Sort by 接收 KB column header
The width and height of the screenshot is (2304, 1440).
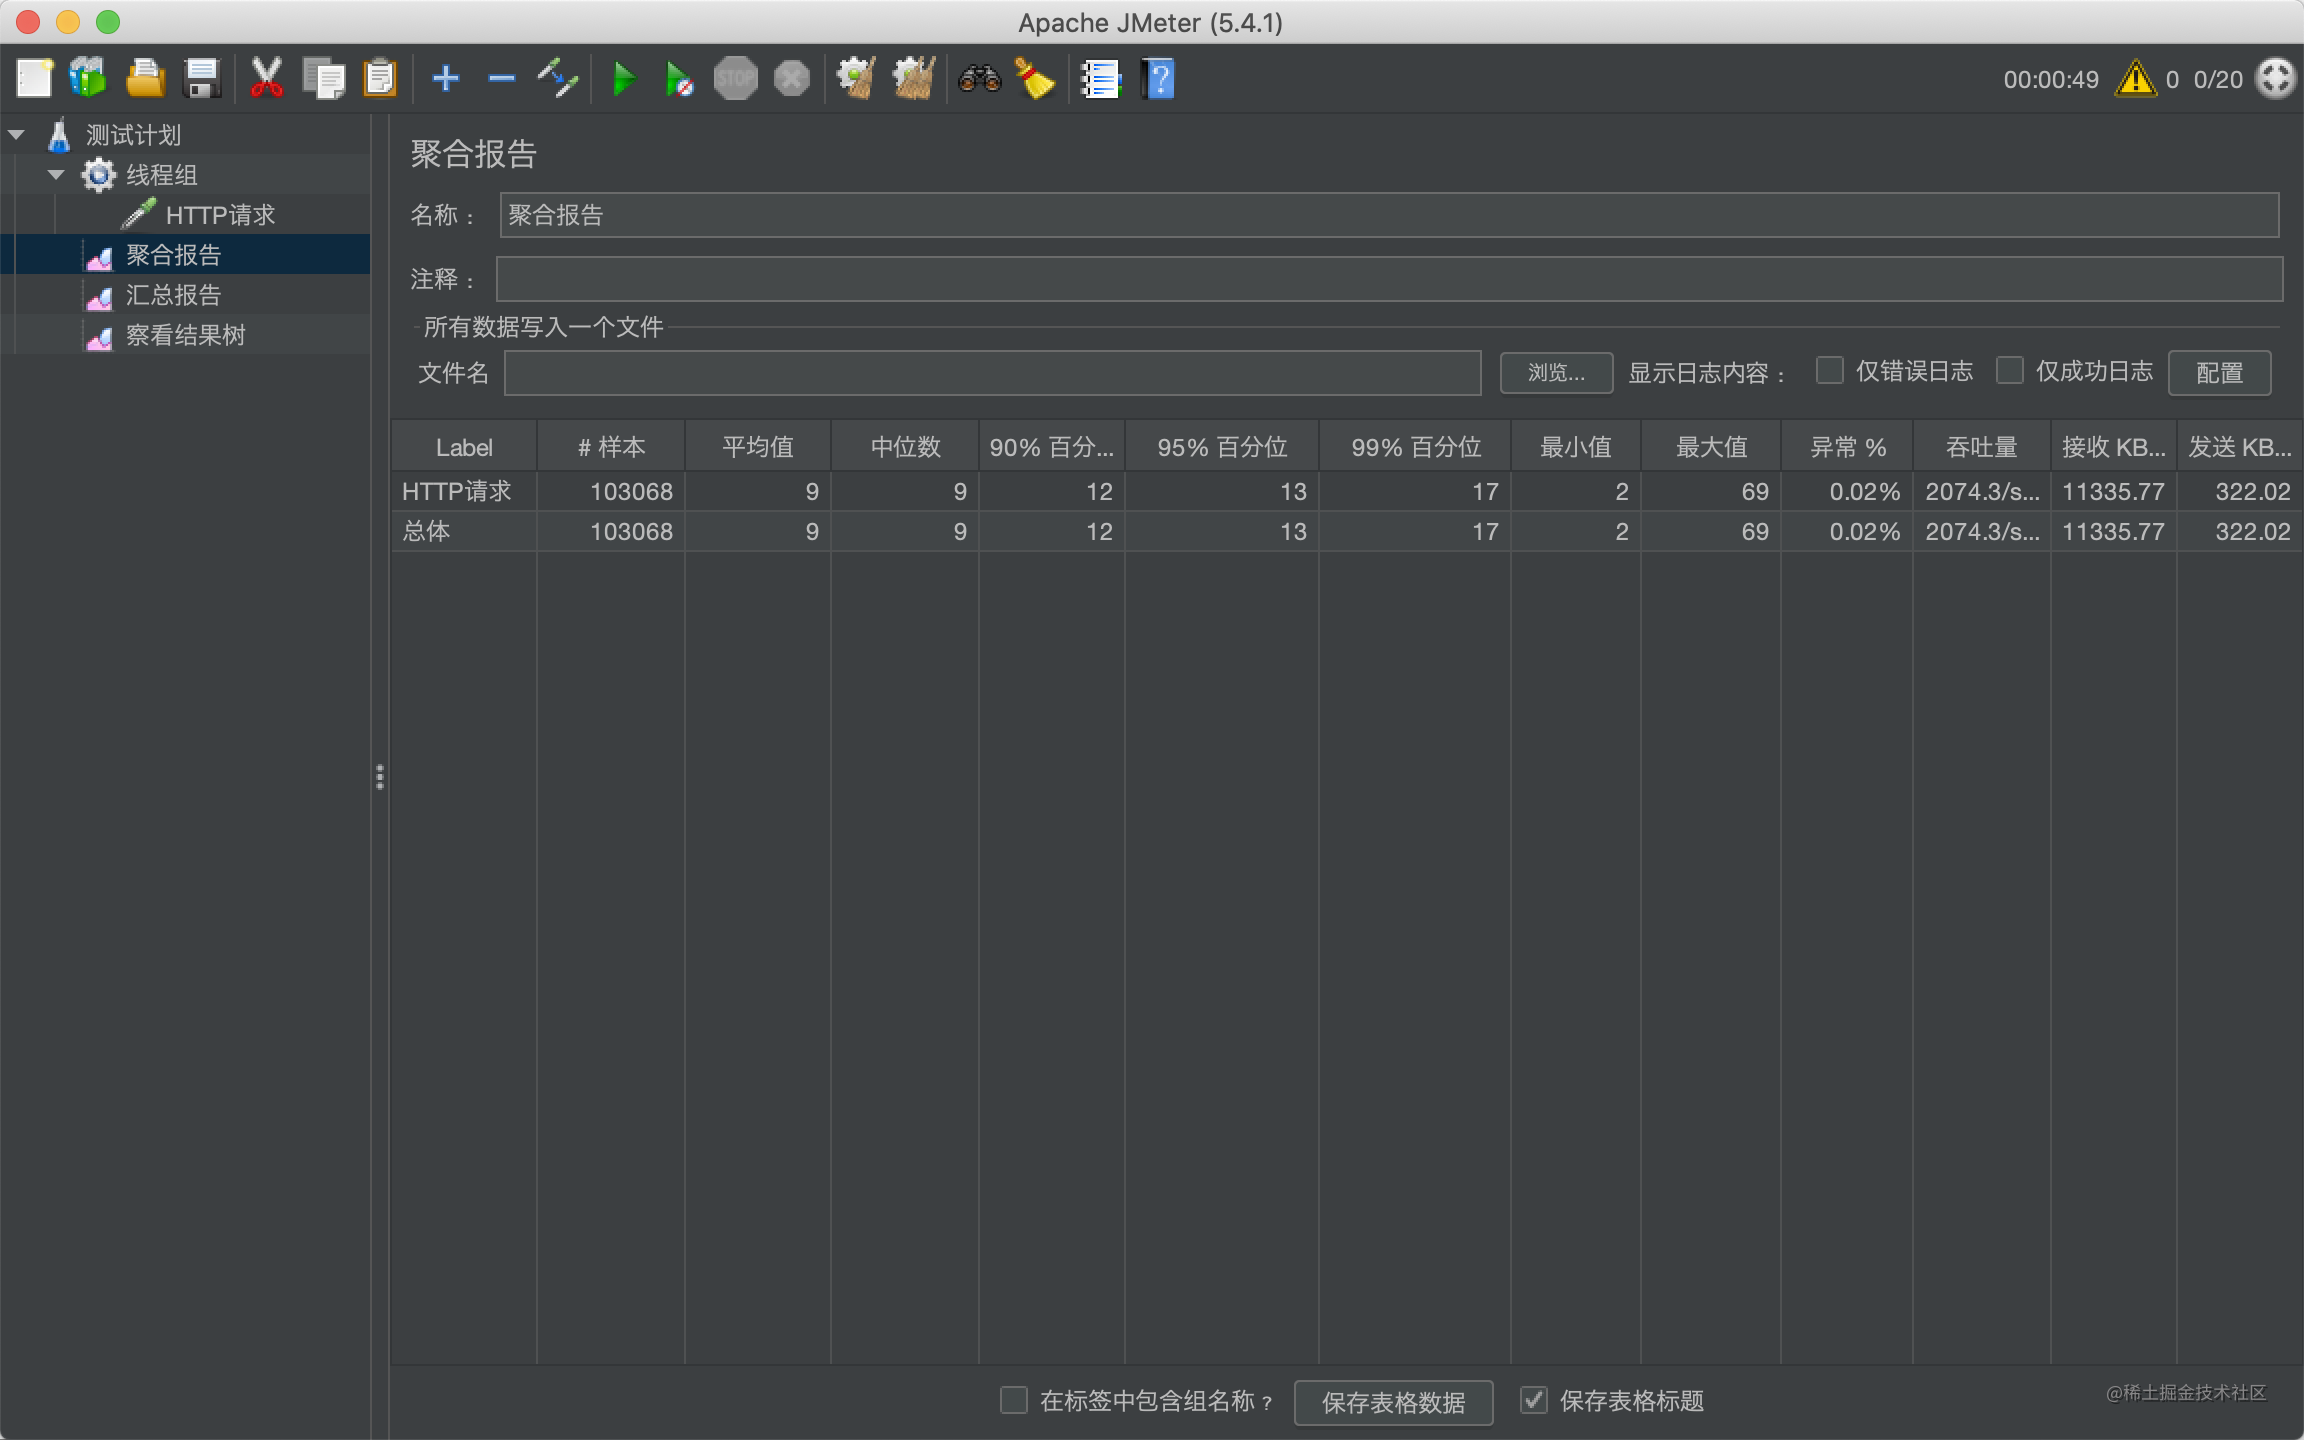[x=2113, y=447]
